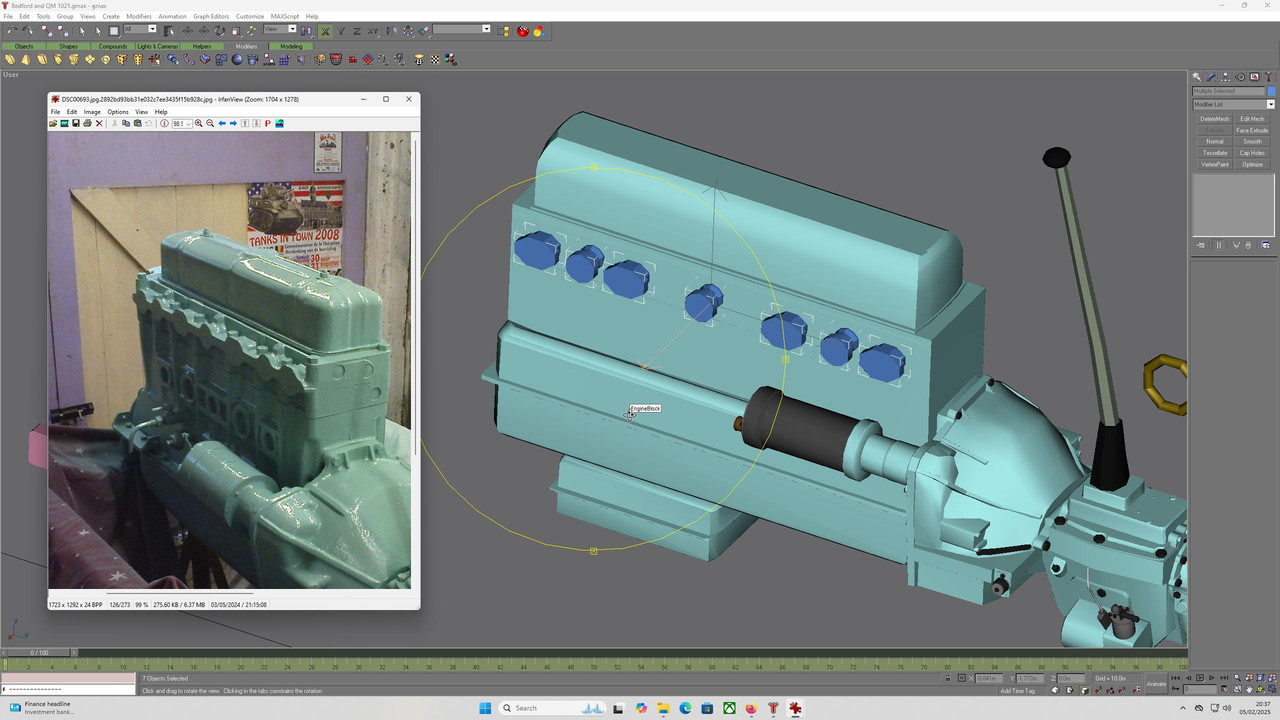Open the Graph Editors menu
This screenshot has width=1280, height=720.
click(x=210, y=16)
